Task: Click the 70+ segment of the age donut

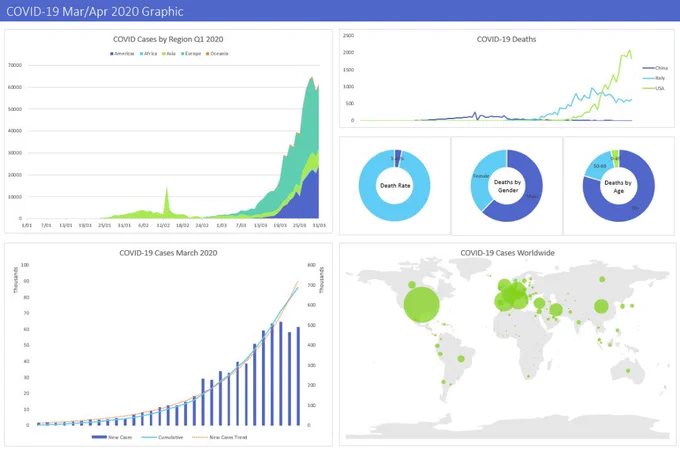Action: click(635, 208)
